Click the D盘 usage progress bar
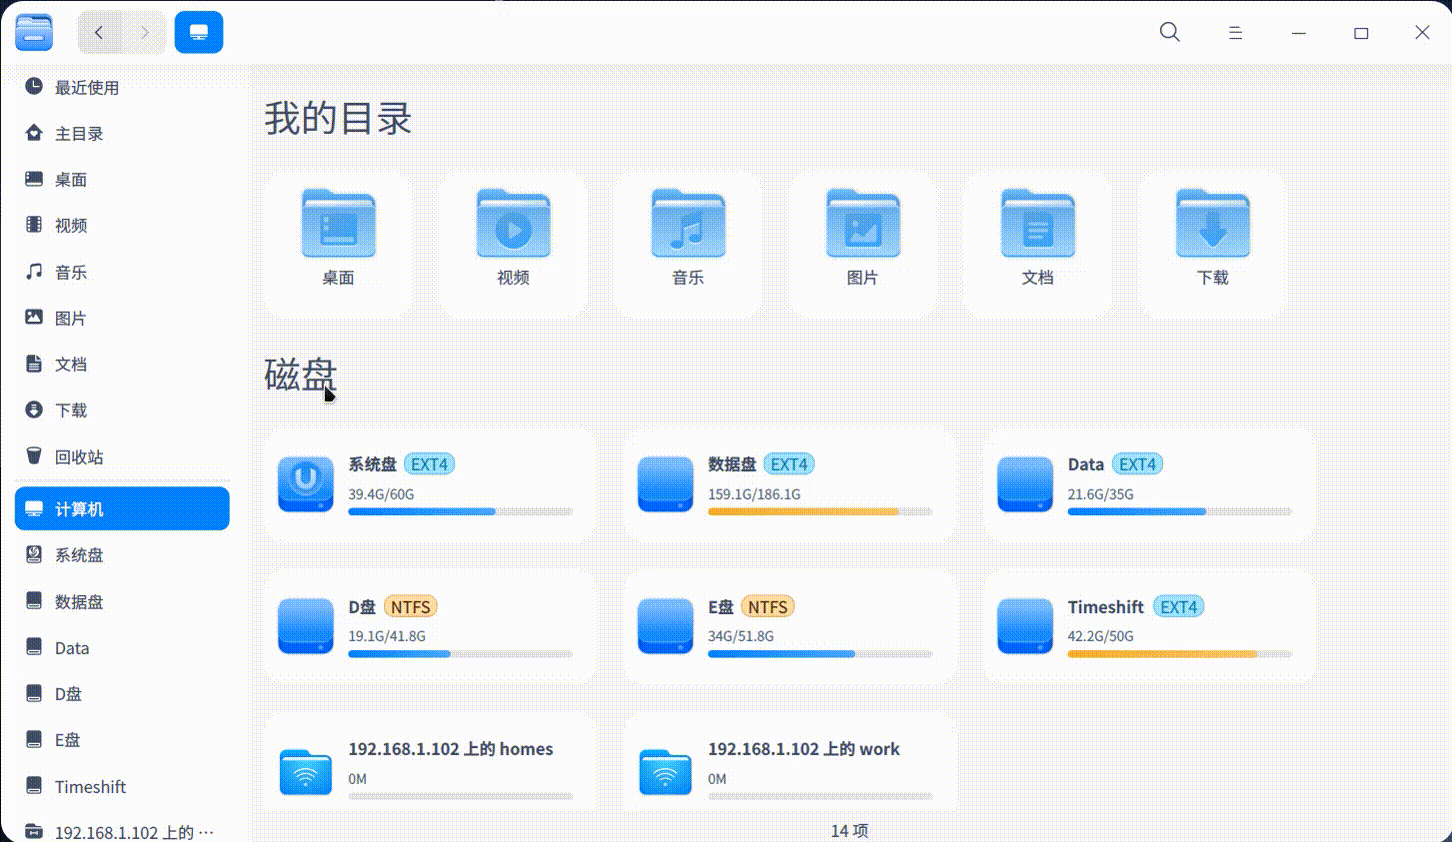The width and height of the screenshot is (1452, 842). click(x=460, y=653)
